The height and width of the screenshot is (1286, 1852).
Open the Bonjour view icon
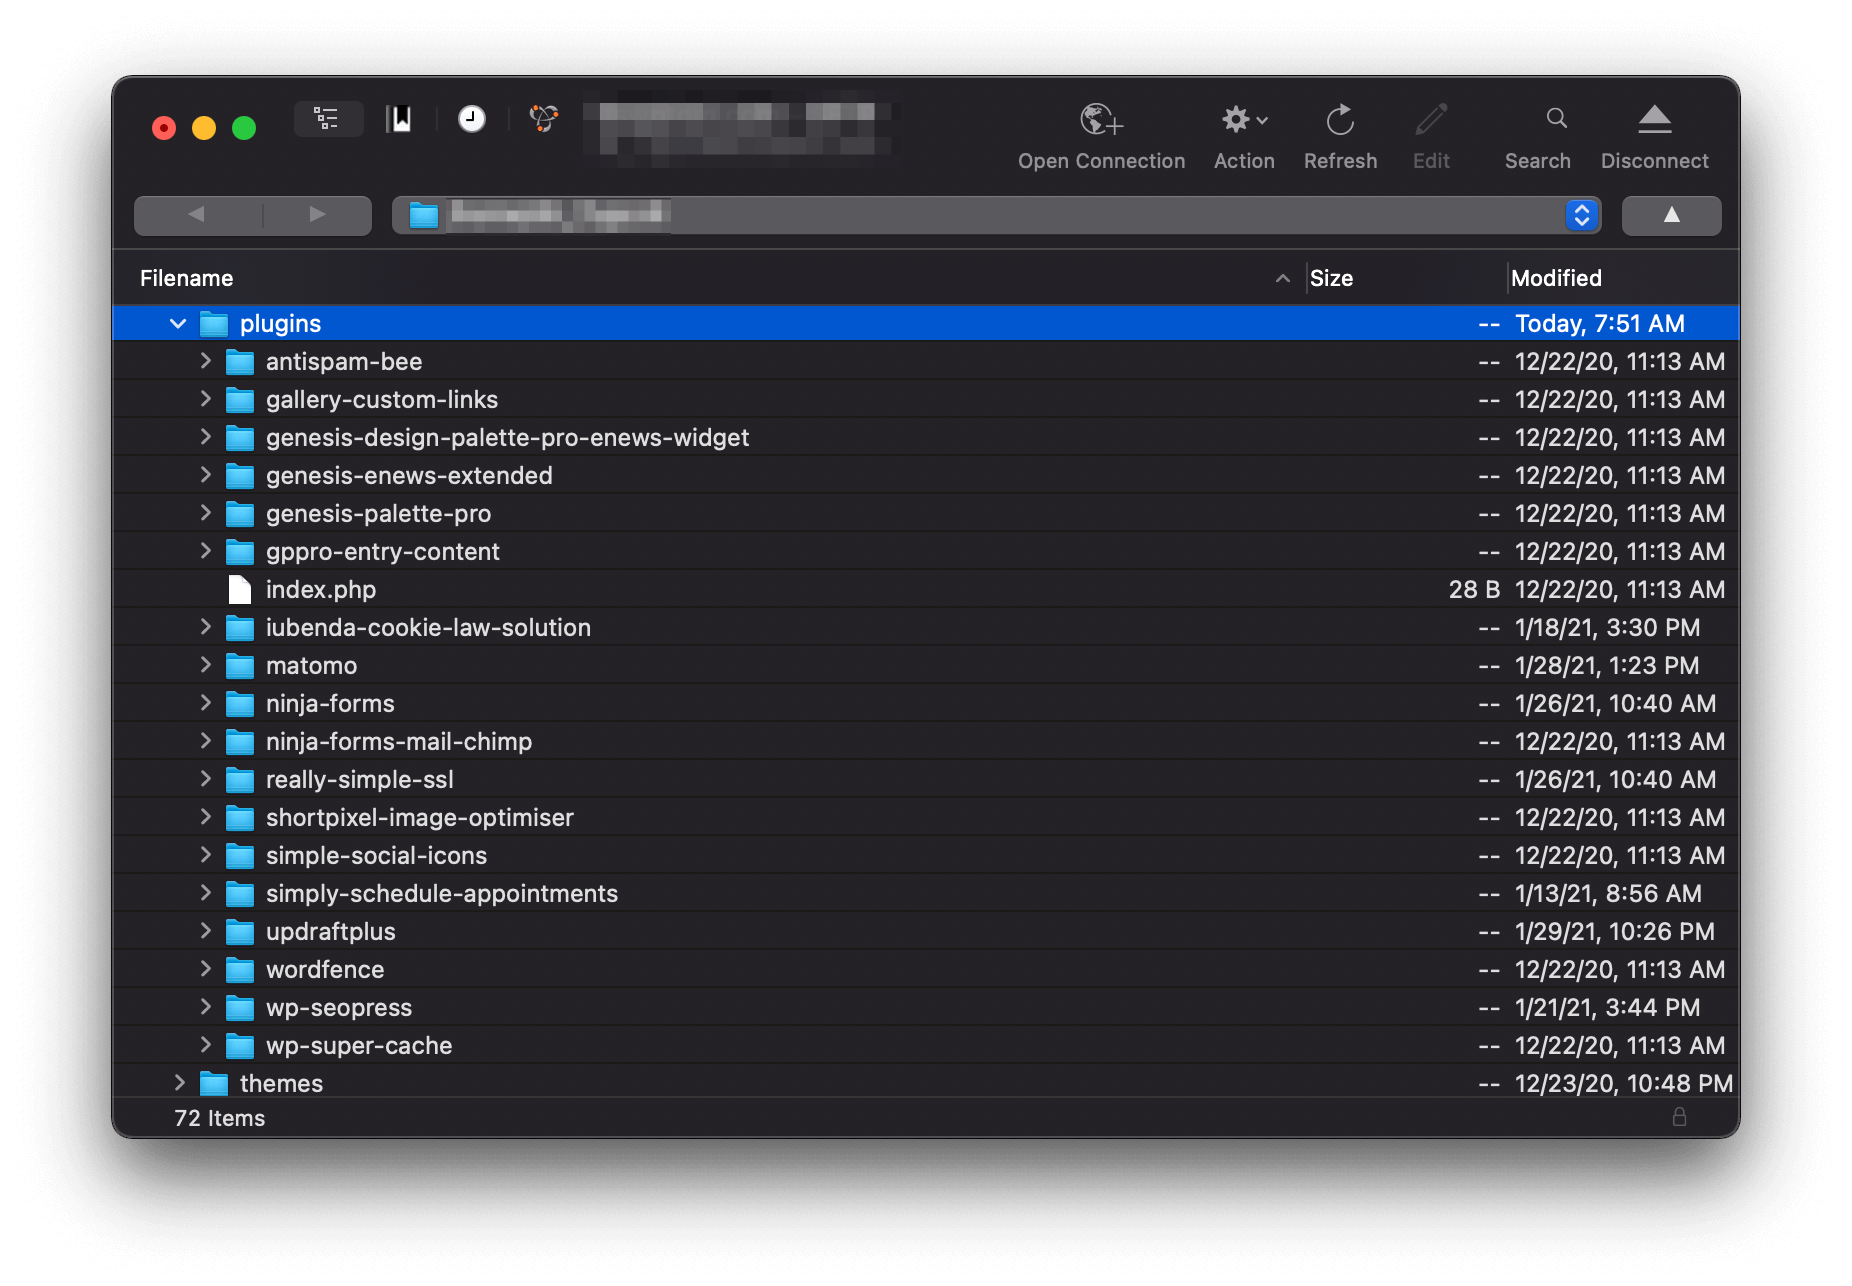coord(544,119)
